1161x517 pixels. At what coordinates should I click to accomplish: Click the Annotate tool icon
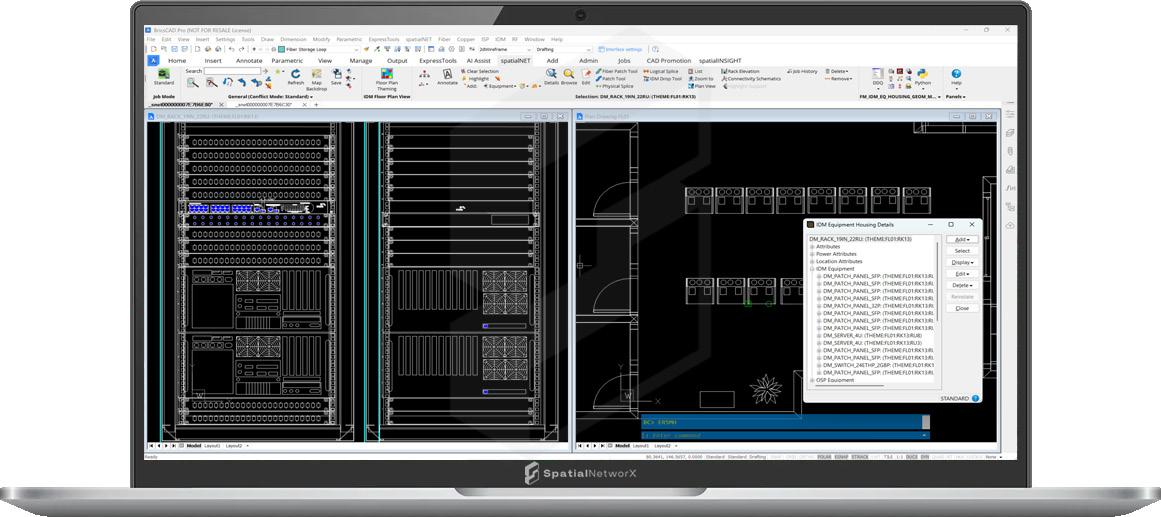pyautogui.click(x=447, y=75)
